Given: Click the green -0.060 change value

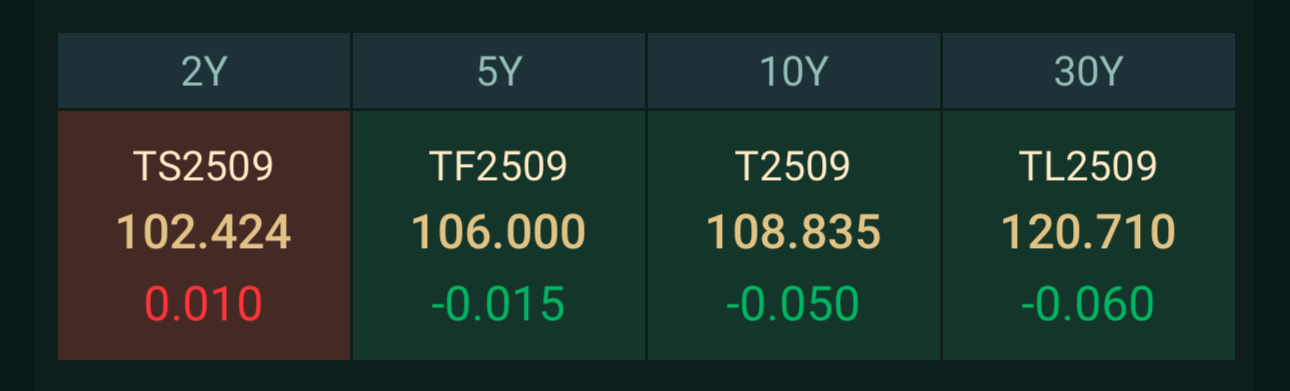Looking at the screenshot, I should tap(1089, 304).
